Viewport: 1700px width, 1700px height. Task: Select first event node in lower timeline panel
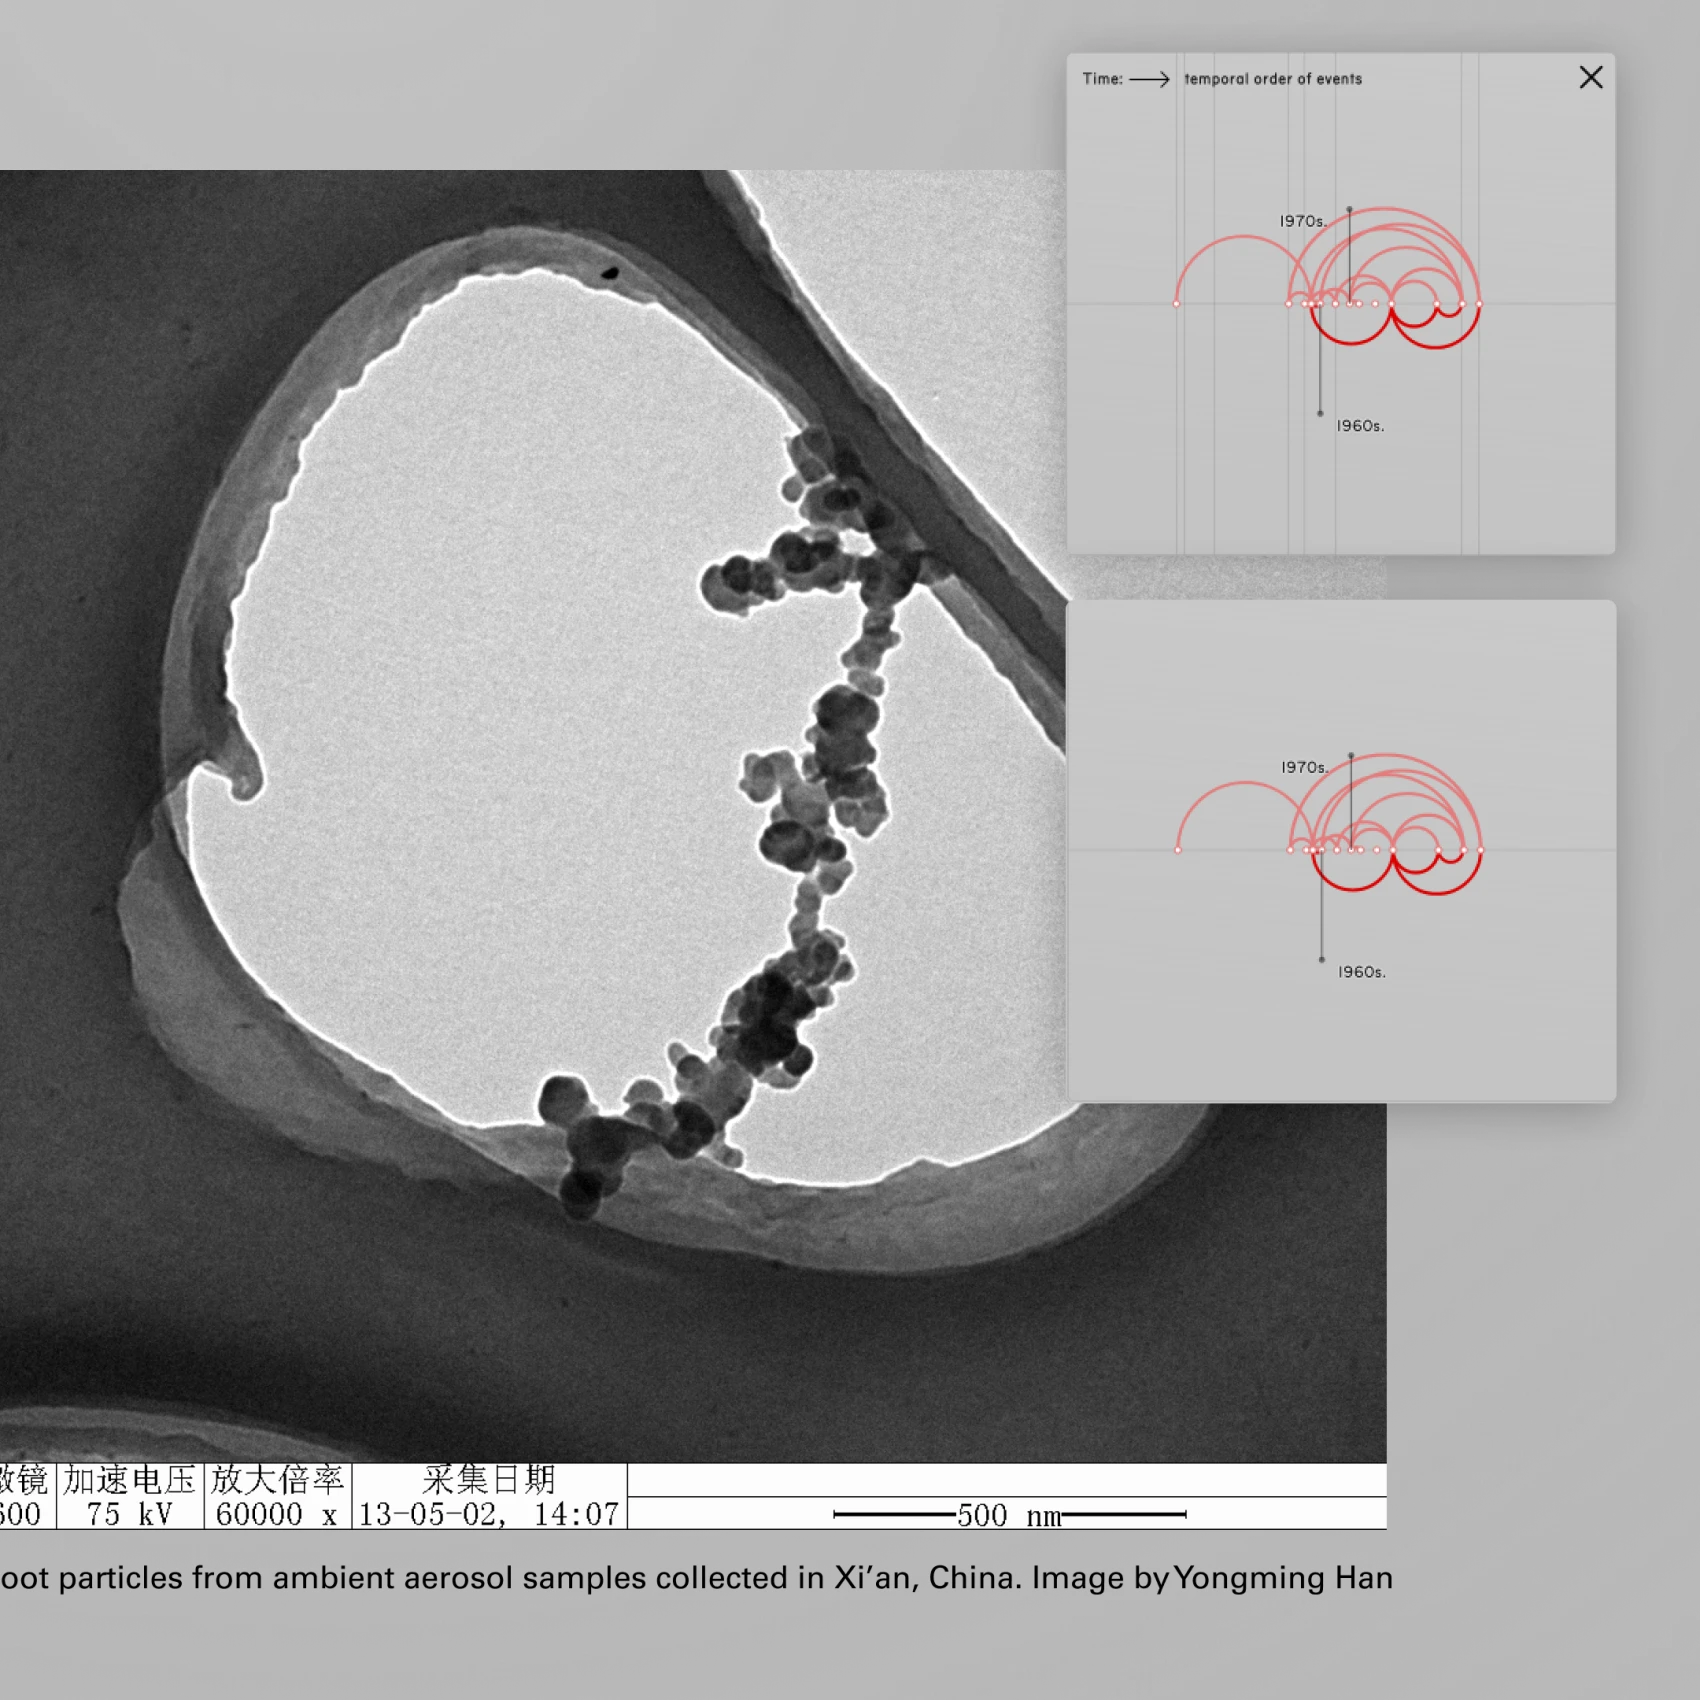tap(1178, 850)
